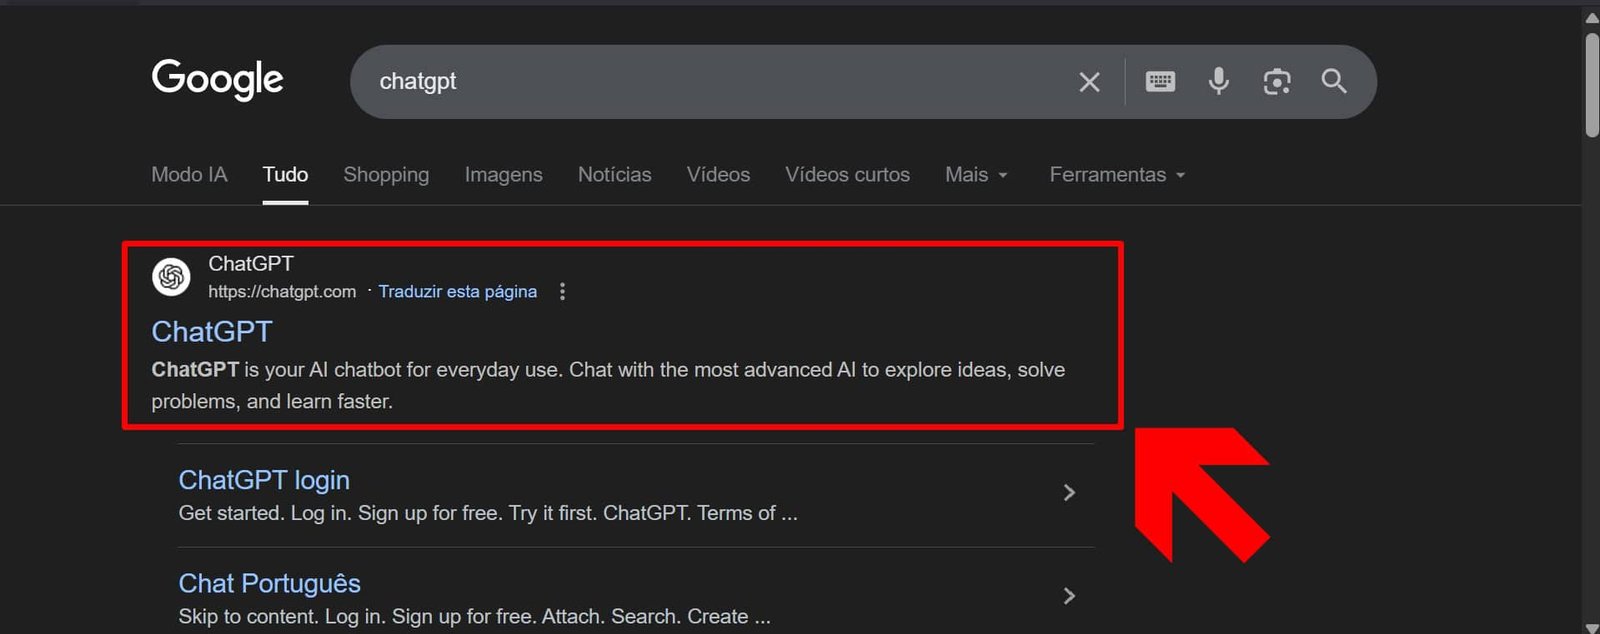
Task: Click the magnifying glass search icon
Action: click(1334, 82)
